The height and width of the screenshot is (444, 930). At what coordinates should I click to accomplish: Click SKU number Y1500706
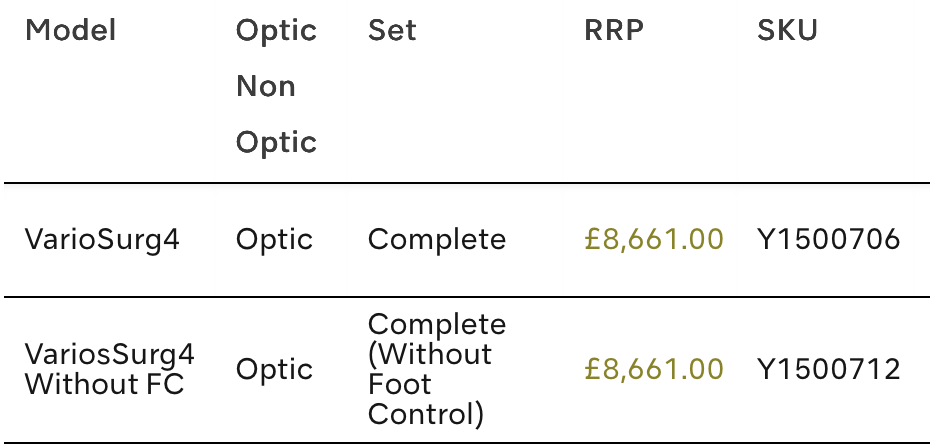coord(828,240)
